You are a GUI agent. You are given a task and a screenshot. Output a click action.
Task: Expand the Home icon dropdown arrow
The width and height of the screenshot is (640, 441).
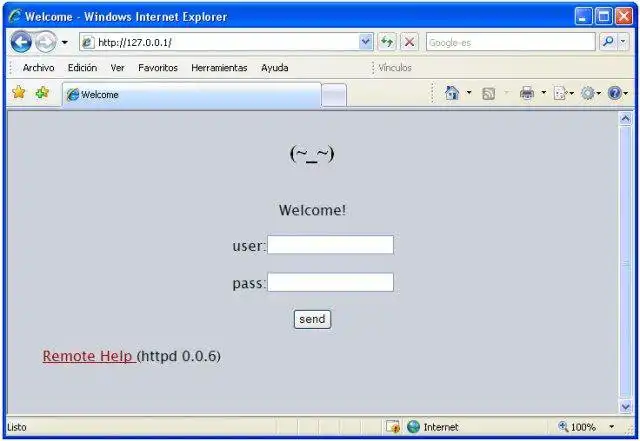click(x=469, y=93)
